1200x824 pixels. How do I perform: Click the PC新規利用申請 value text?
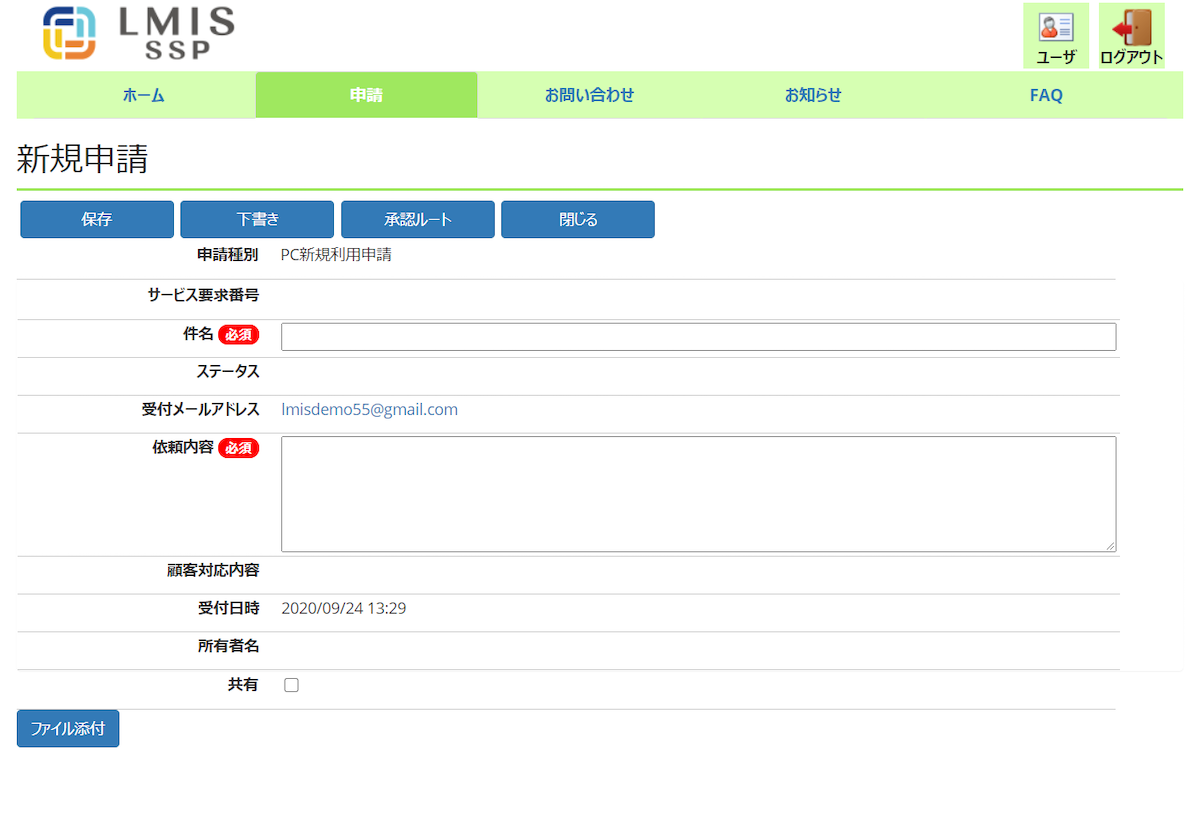[x=336, y=255]
